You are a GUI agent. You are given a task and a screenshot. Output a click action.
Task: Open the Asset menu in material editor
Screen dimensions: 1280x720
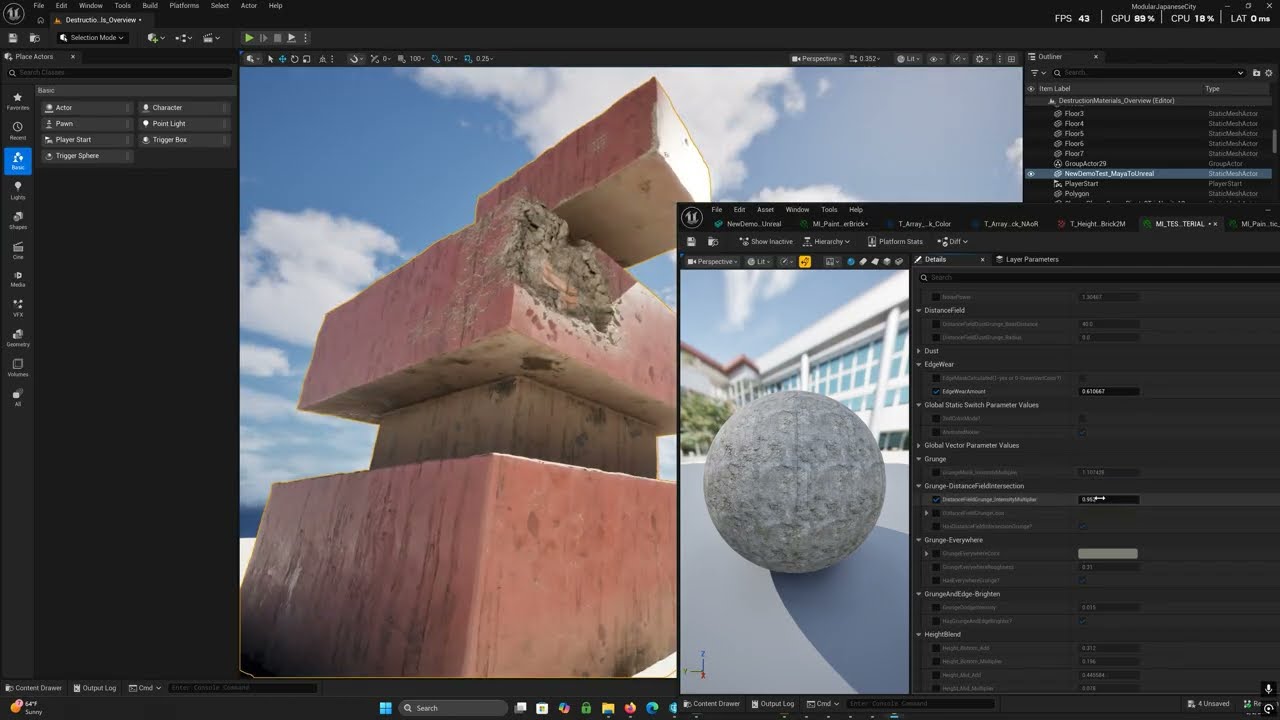765,210
